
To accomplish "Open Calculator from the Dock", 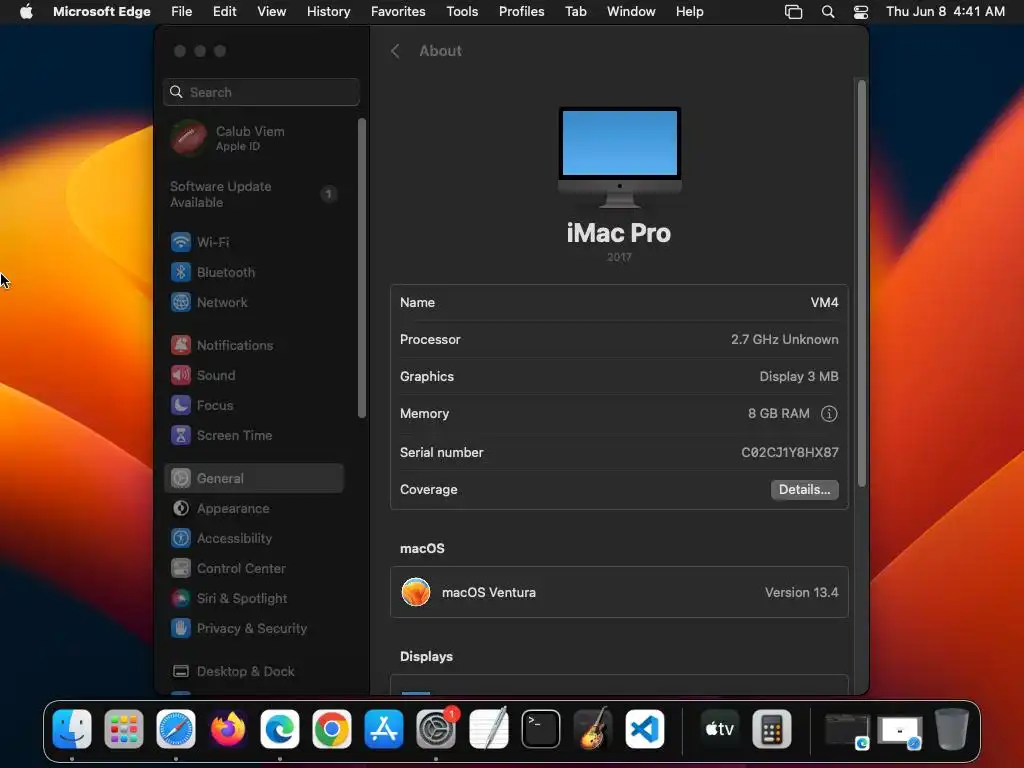I will (x=772, y=729).
